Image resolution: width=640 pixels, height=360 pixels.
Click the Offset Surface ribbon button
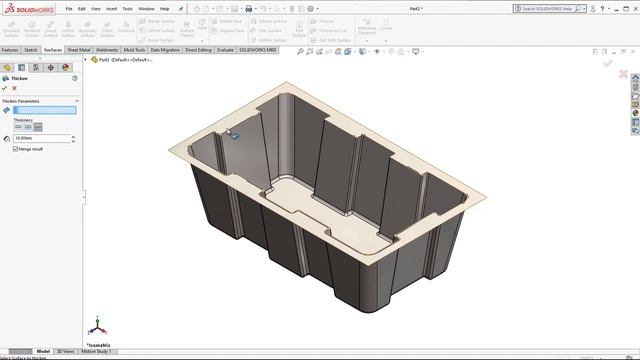click(157, 31)
